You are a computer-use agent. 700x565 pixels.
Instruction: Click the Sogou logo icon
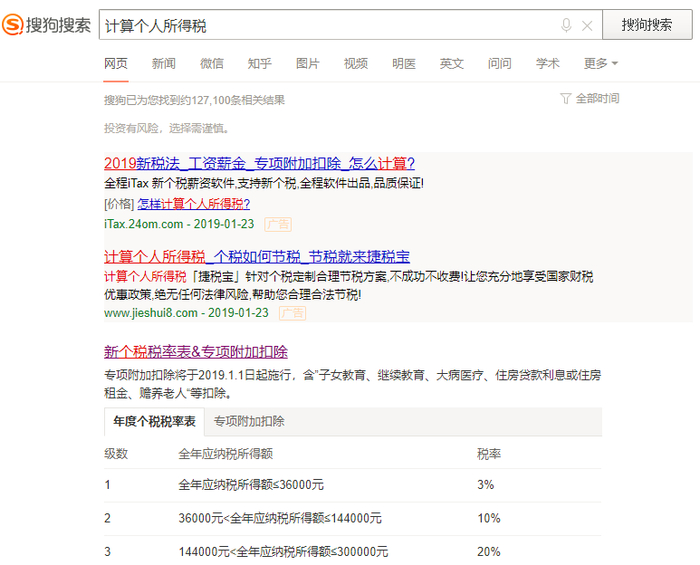(x=12, y=25)
